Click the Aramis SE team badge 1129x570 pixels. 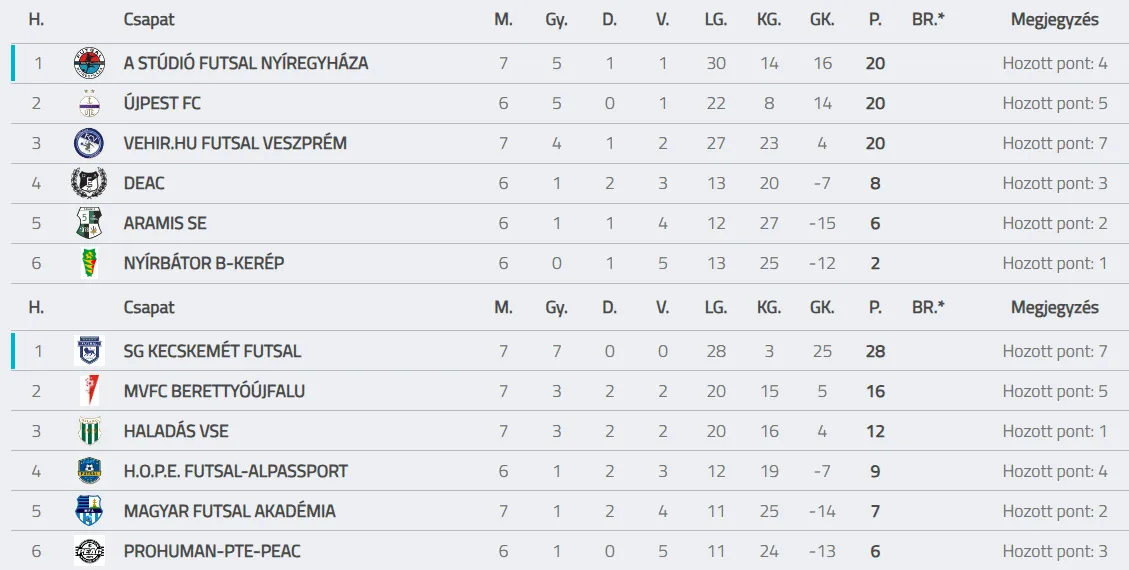click(x=89, y=224)
